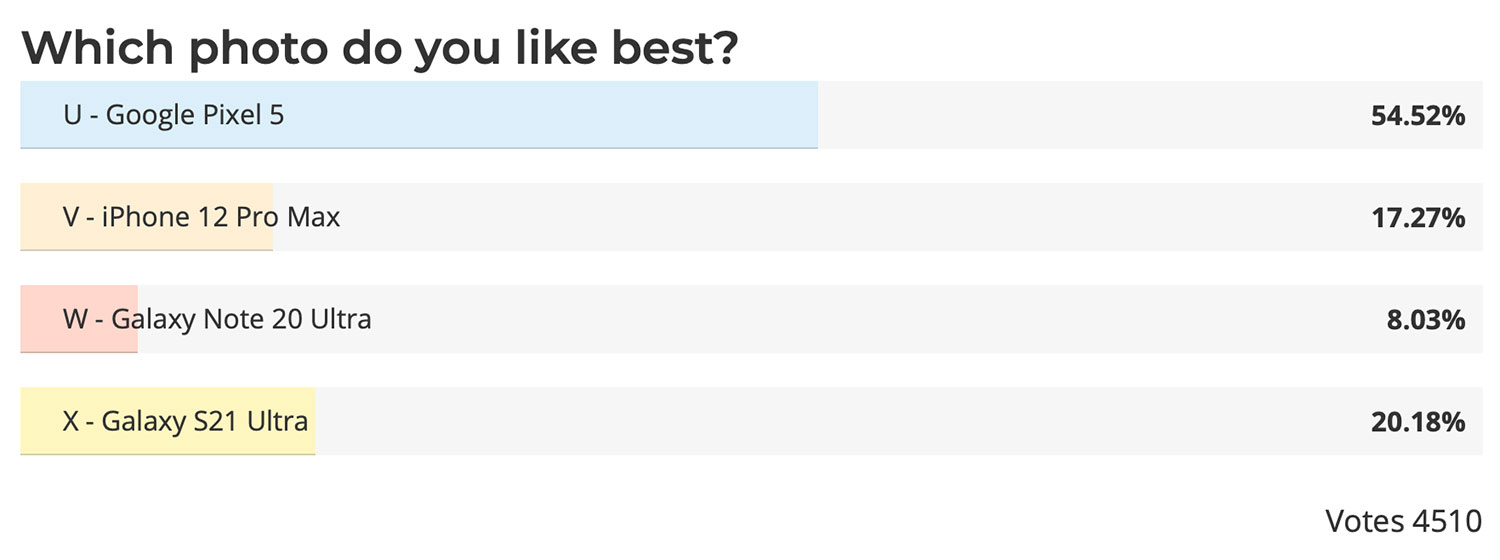
Task: Click the 4510 total vote number
Action: [x=1447, y=521]
